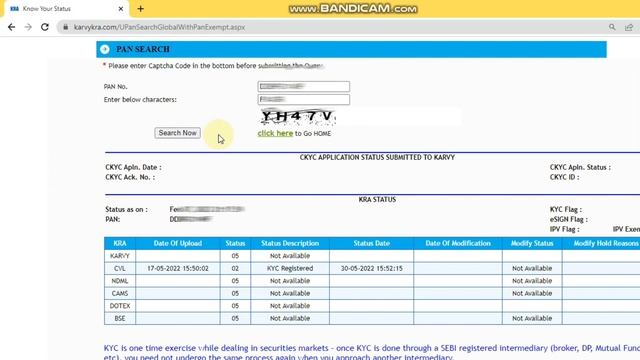
Task: Select the NDML row cell
Action: click(x=120, y=281)
